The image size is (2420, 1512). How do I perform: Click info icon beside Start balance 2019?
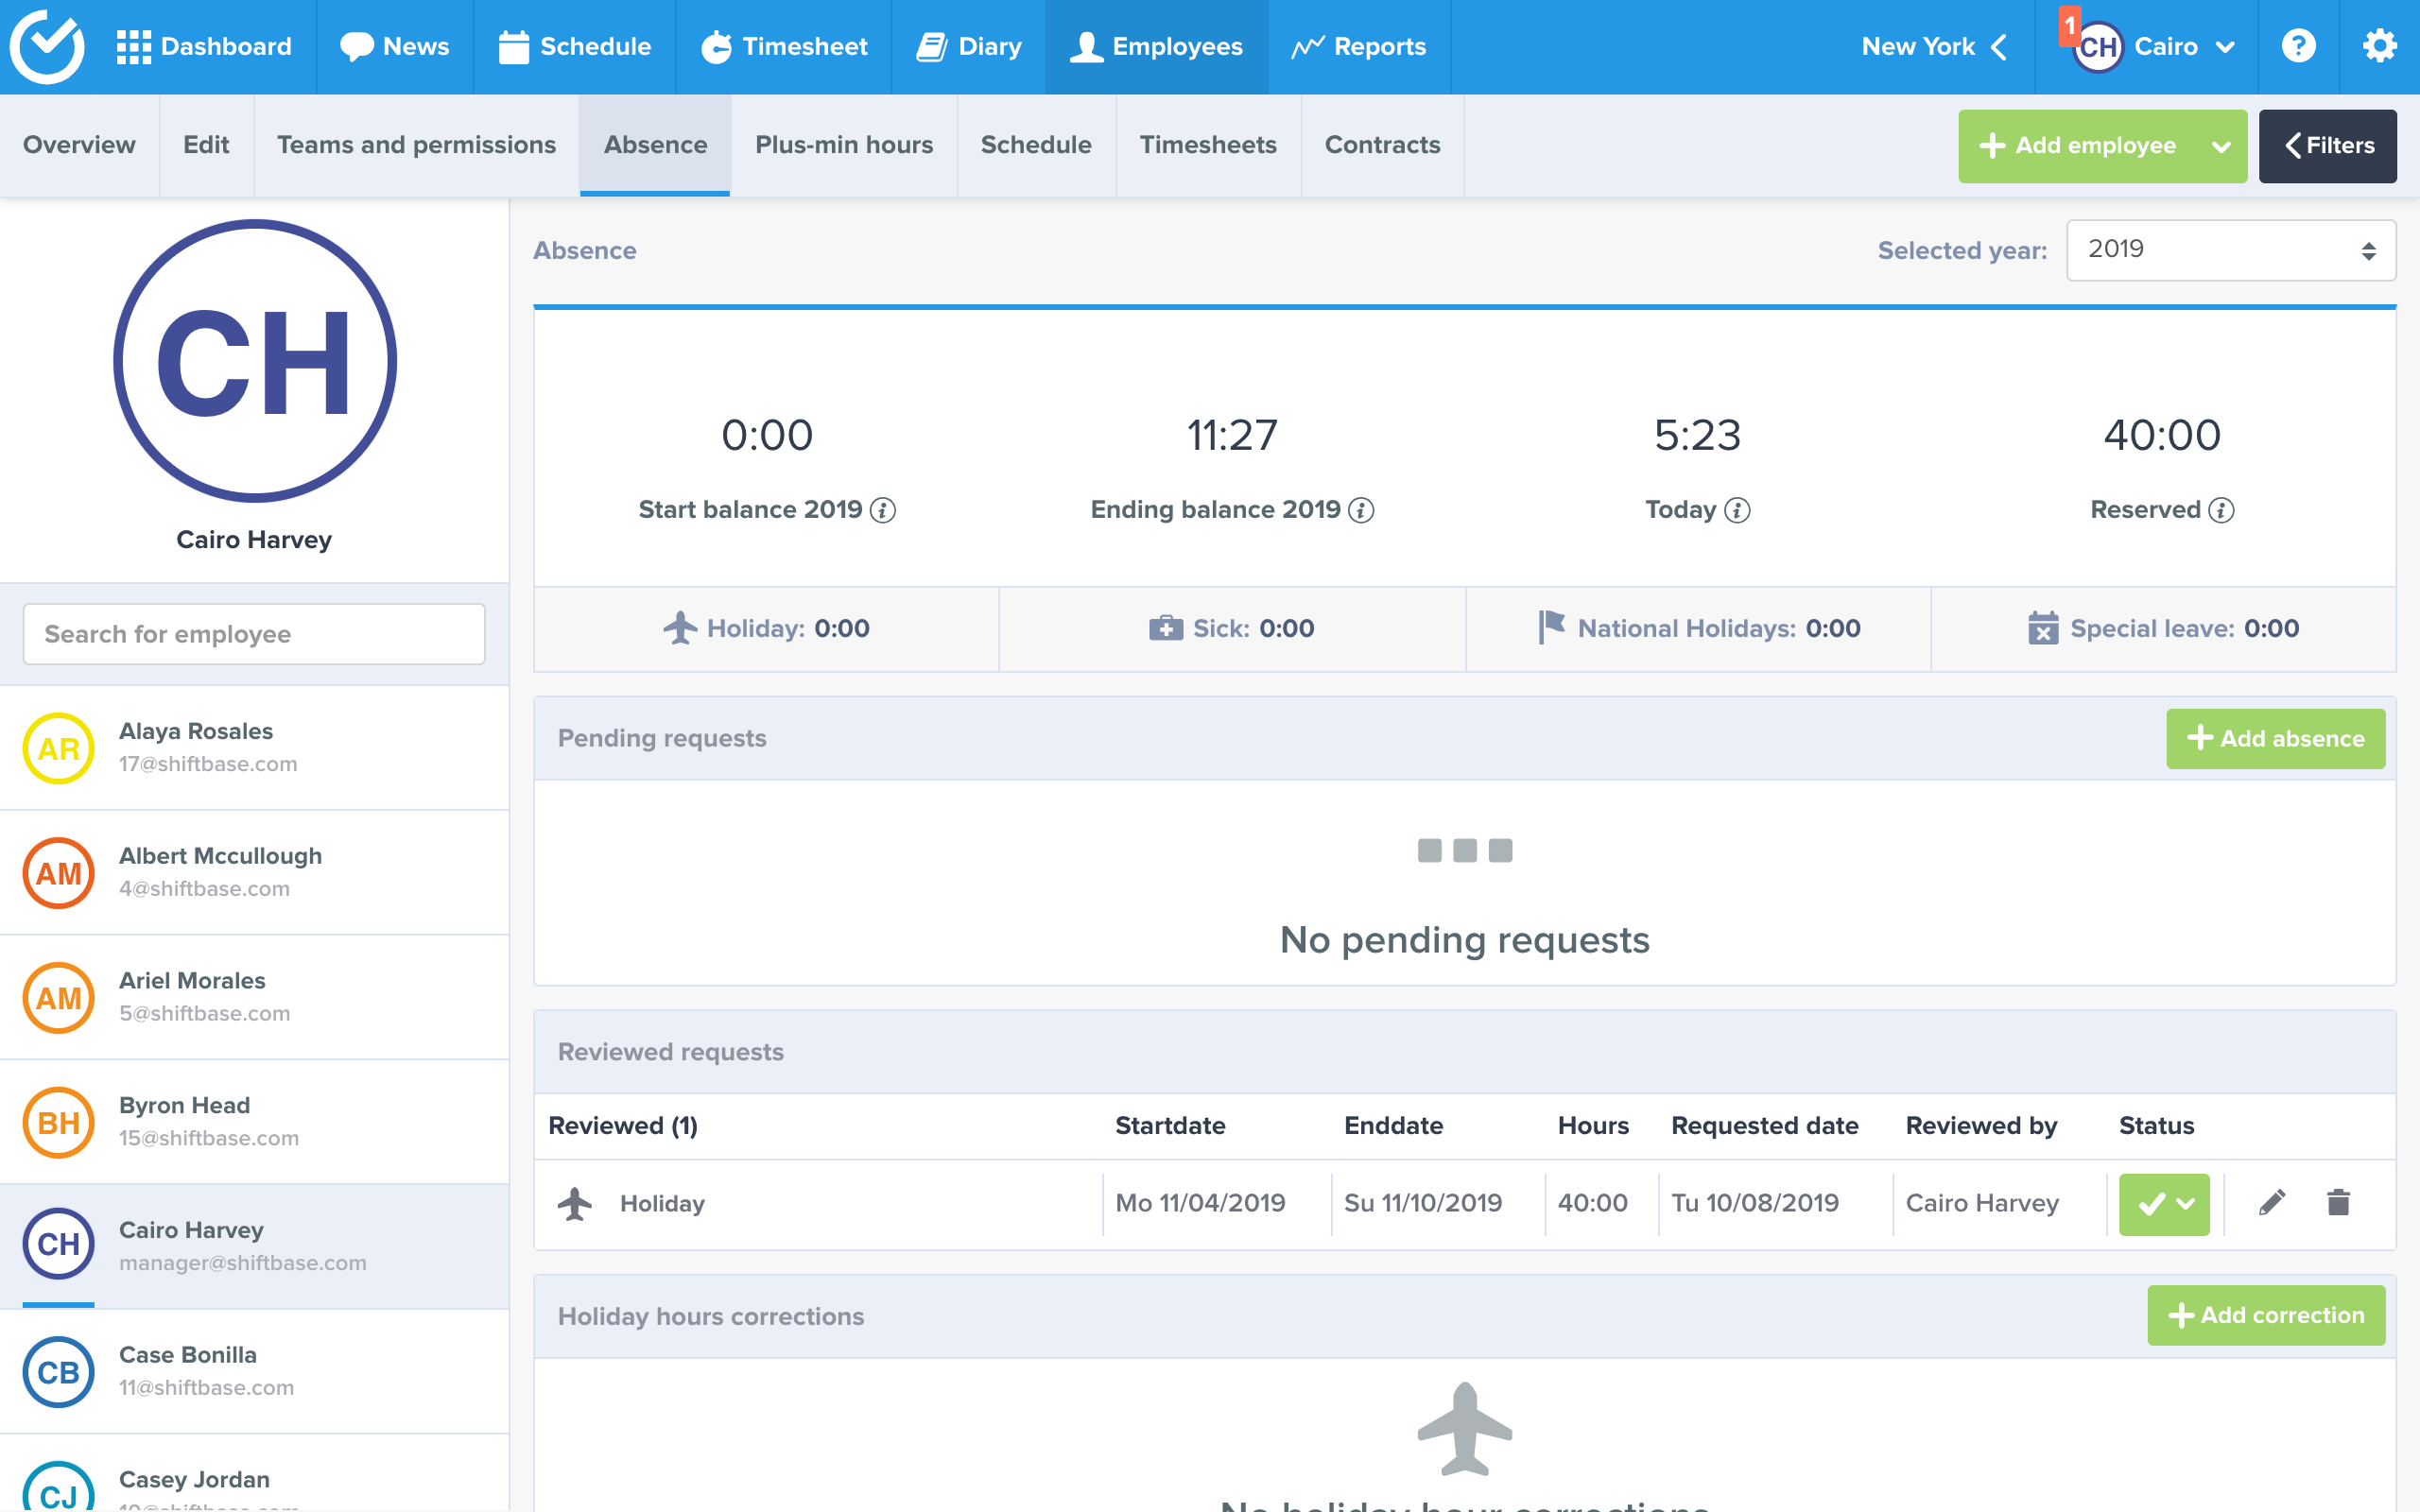coord(882,510)
